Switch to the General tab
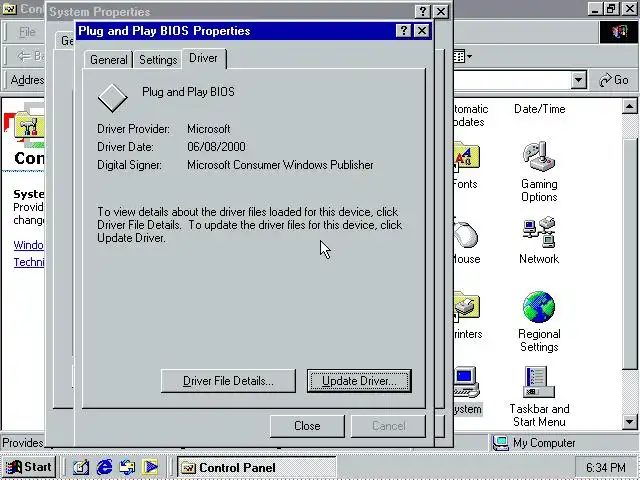This screenshot has height=480, width=640. click(x=109, y=60)
